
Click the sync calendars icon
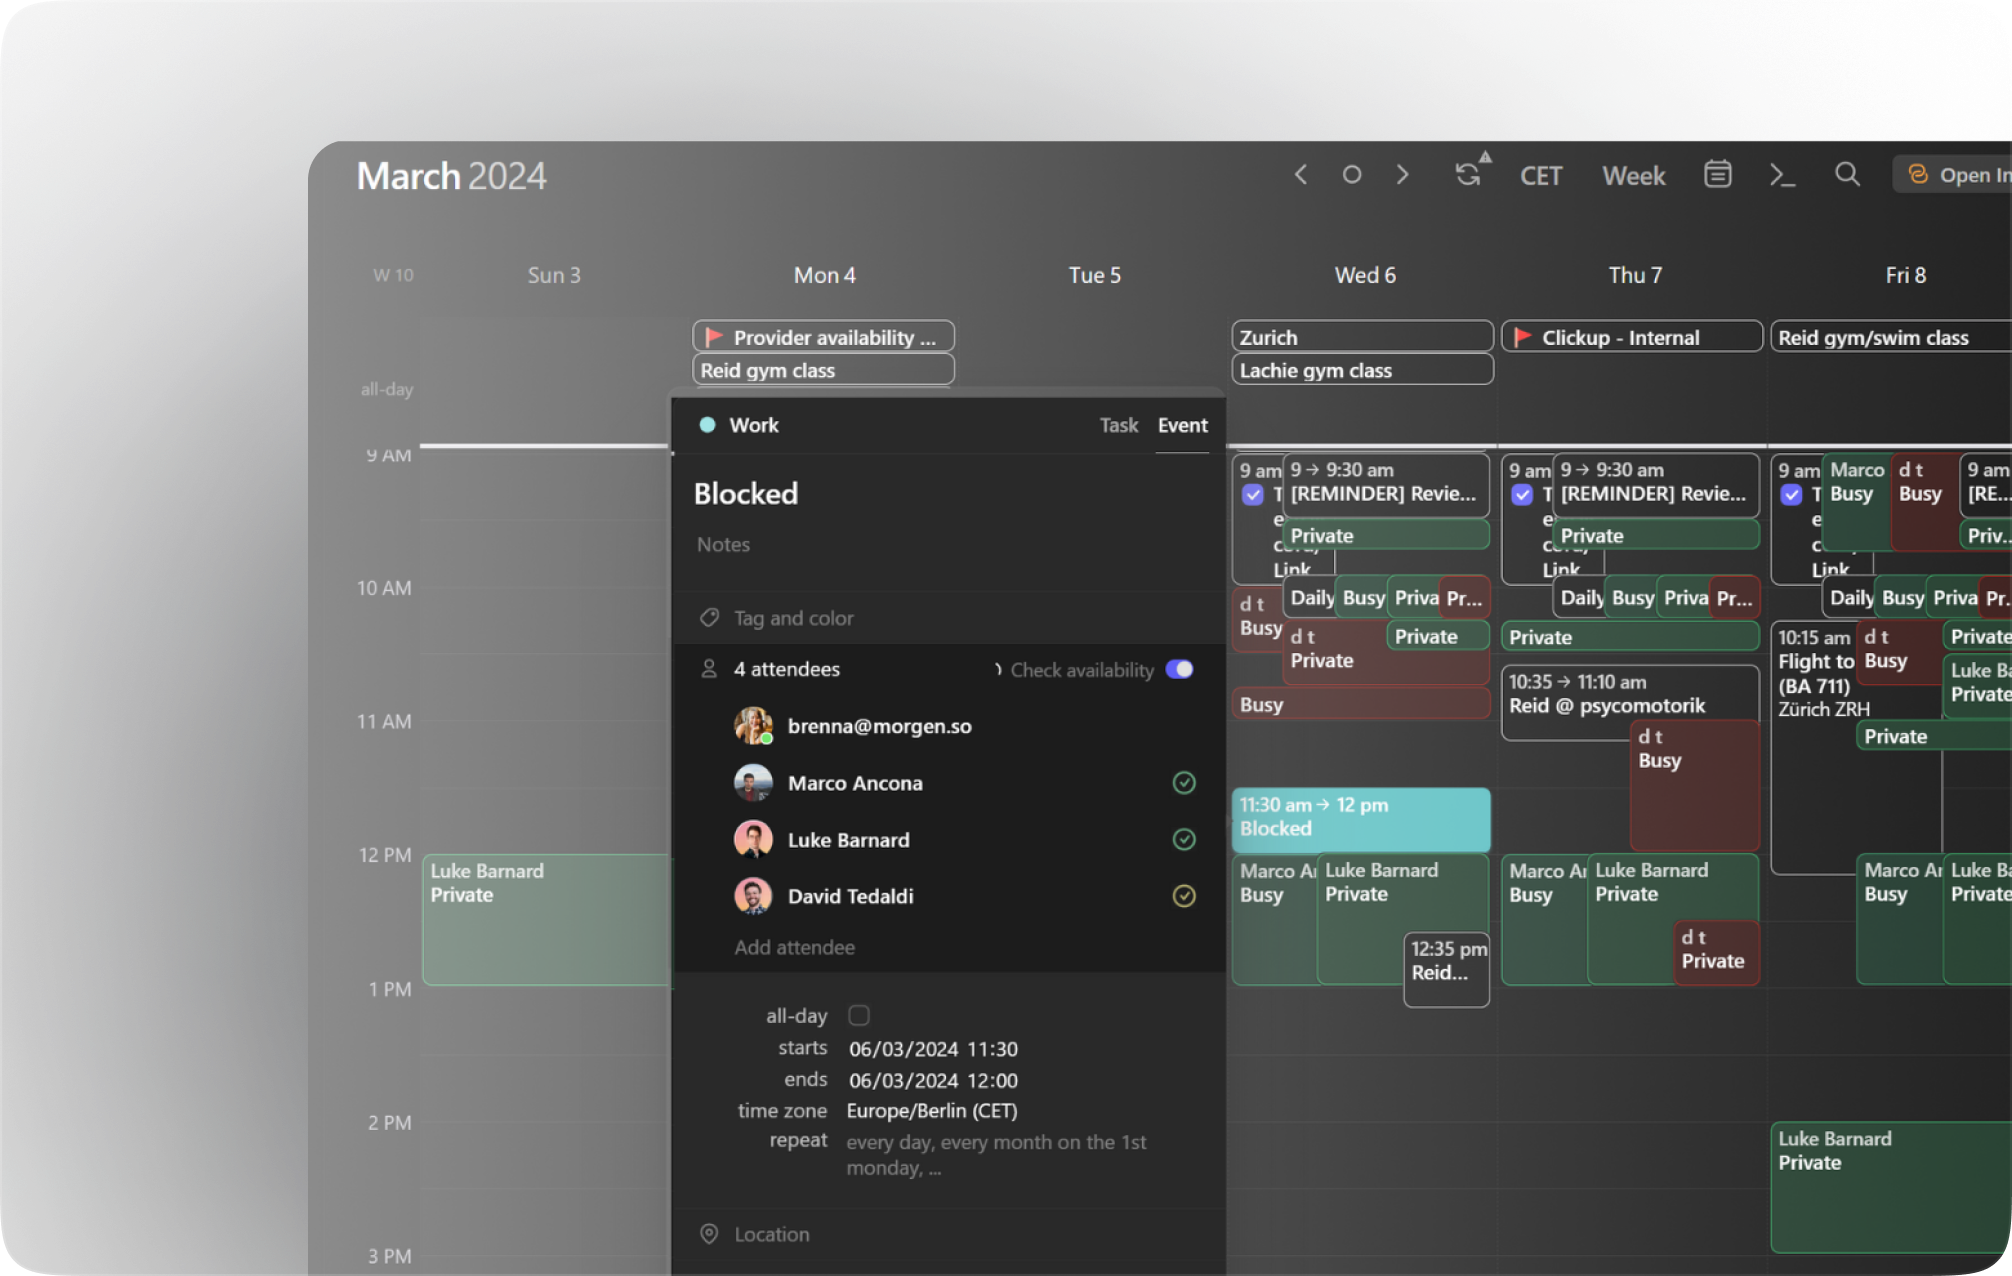click(1468, 175)
